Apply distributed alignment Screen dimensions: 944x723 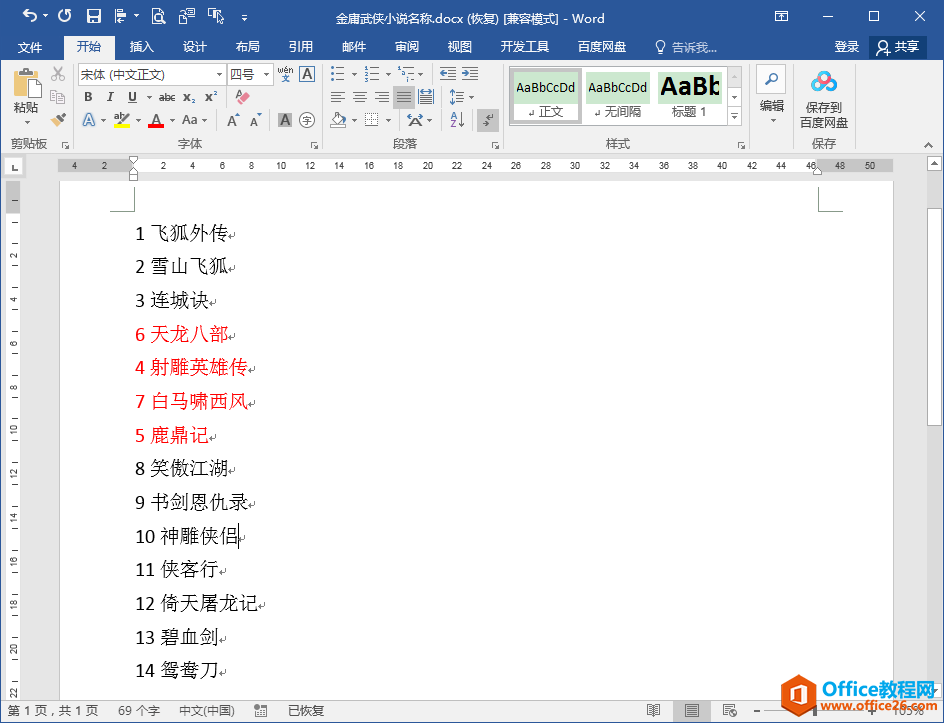pyautogui.click(x=426, y=97)
